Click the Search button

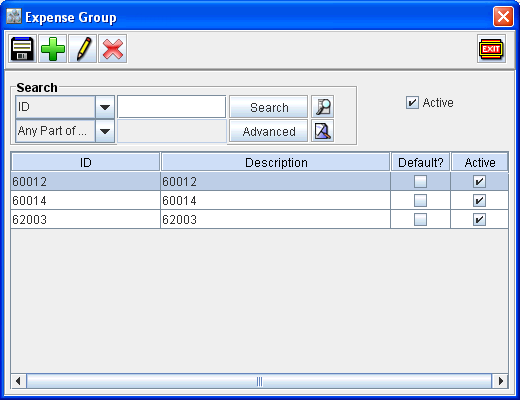(269, 107)
